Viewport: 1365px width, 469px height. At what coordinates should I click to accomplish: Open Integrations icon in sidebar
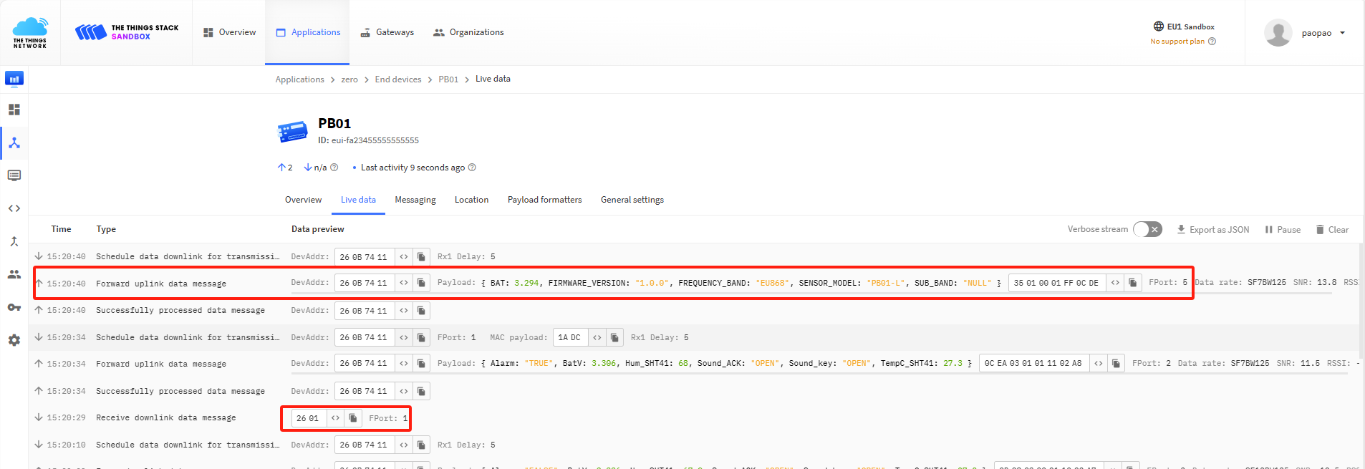tap(14, 241)
